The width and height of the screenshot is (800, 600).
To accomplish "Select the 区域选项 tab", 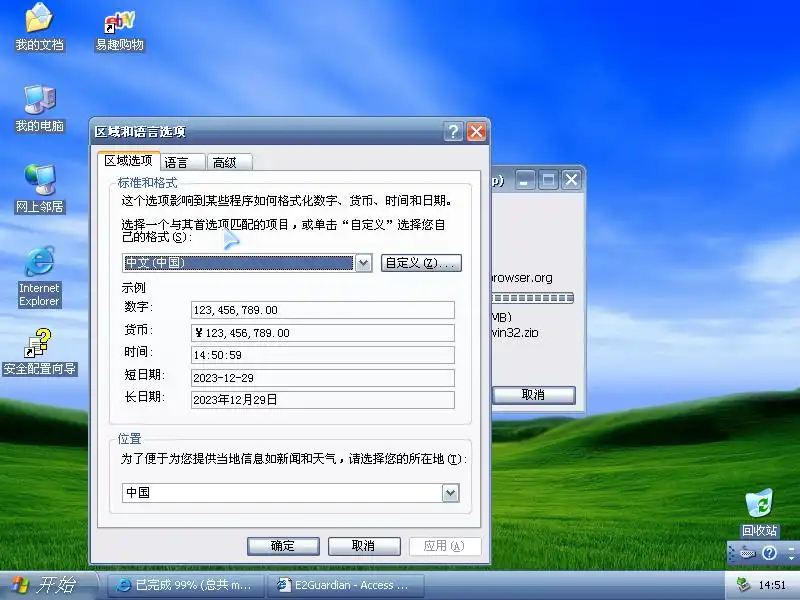I will click(x=128, y=161).
